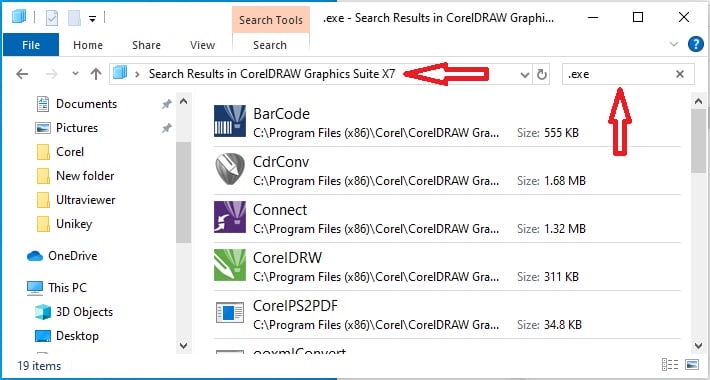Click the New folder quick access toolbar icon
This screenshot has height=380, width=710.
[x=74, y=18]
